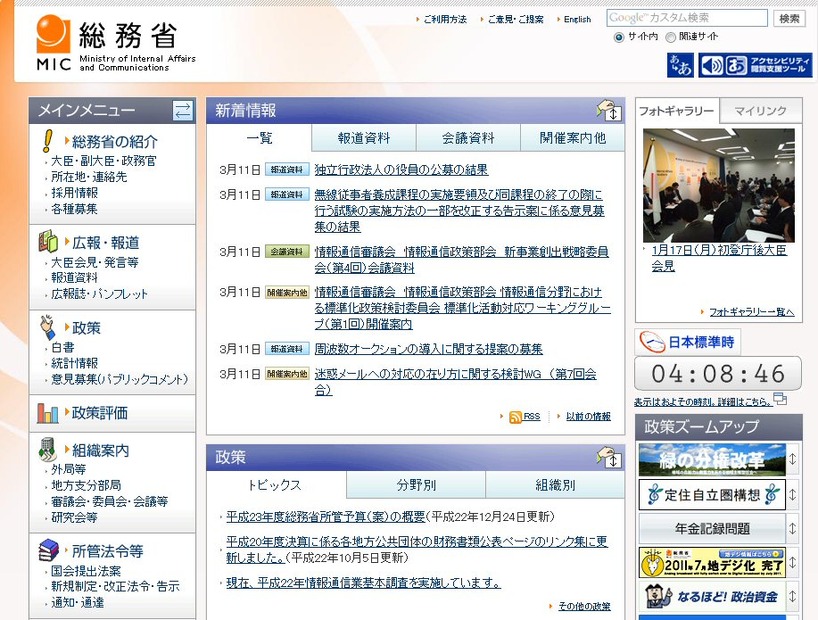This screenshot has height=620, width=818.
Task: Open 平成23年度総務省所管予算(案)の概要 link
Action: 326,517
